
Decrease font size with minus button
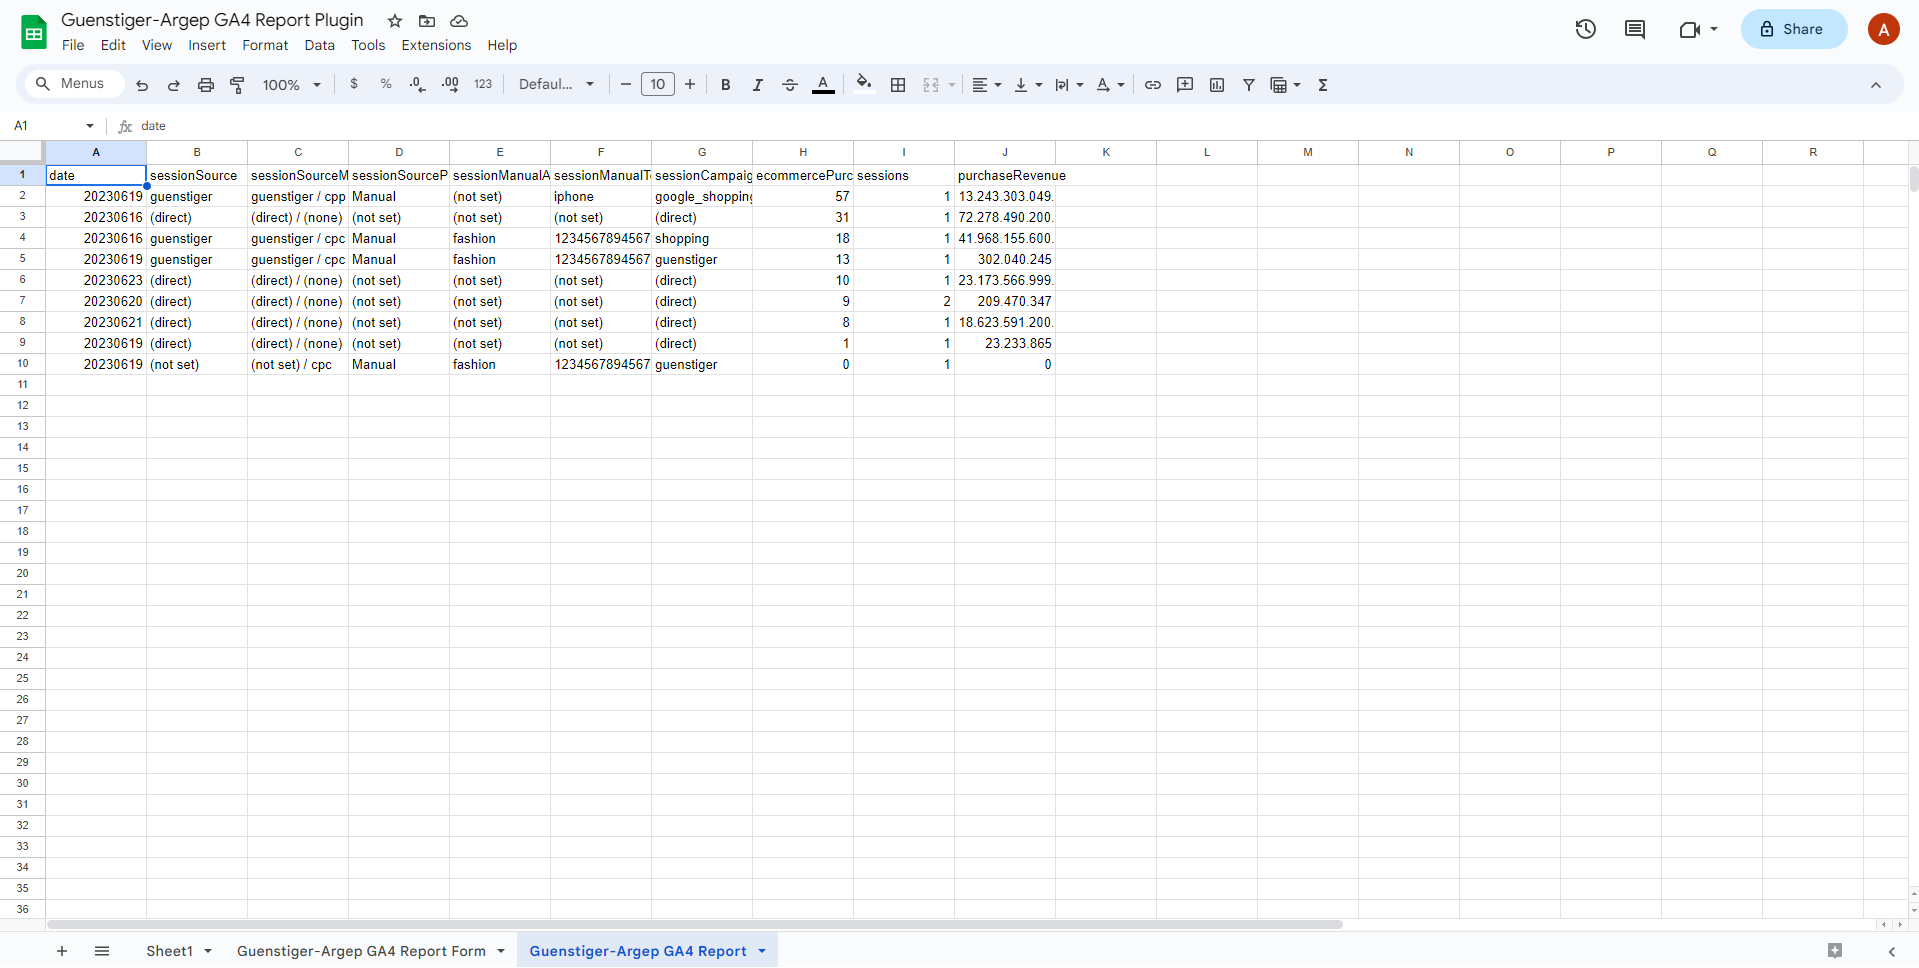(x=626, y=85)
